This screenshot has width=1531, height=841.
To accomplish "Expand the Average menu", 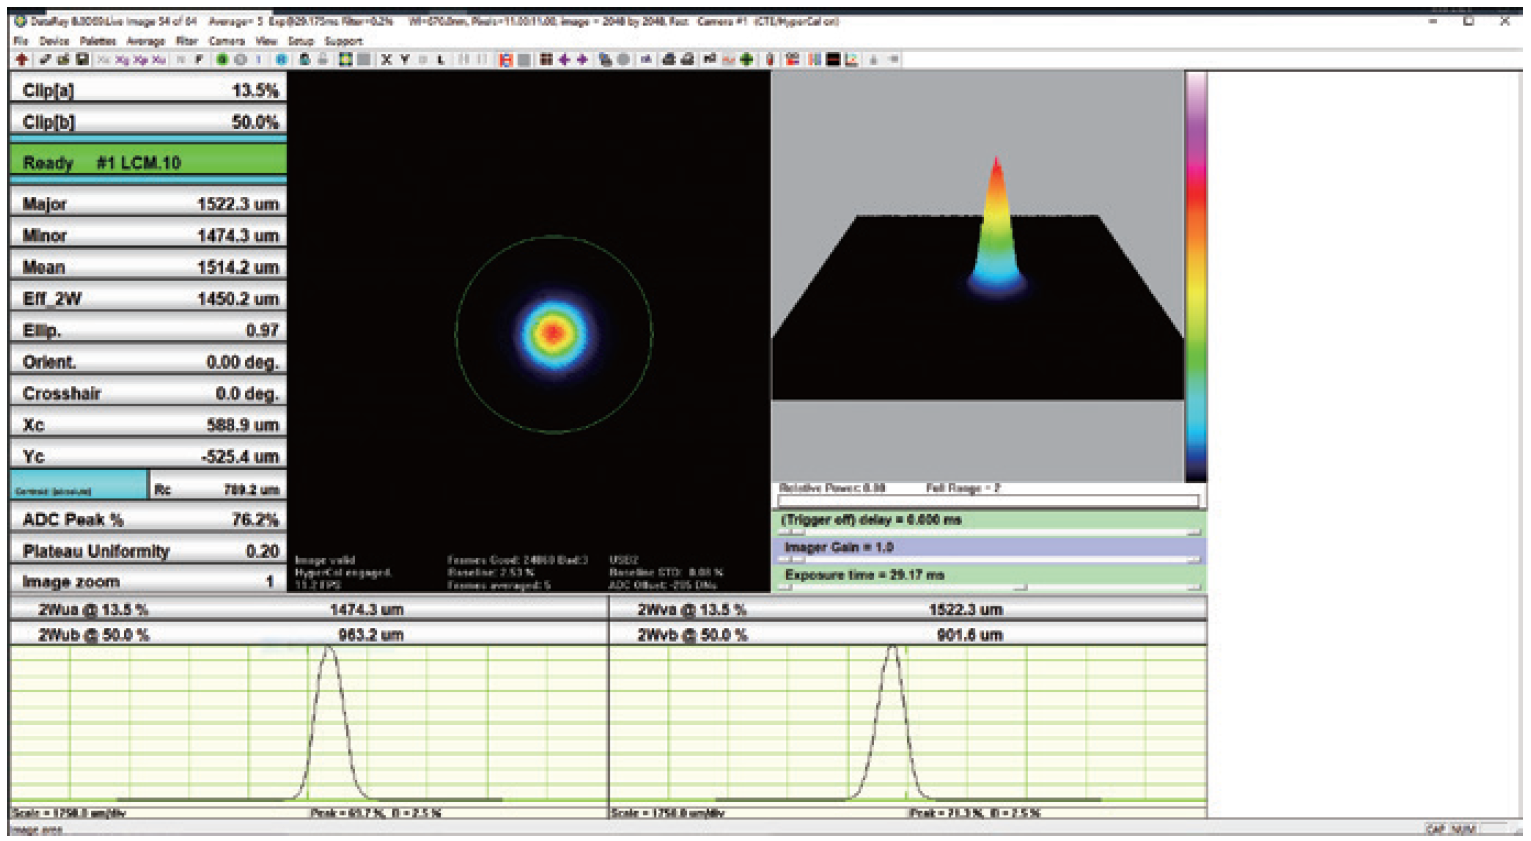I will tap(145, 41).
